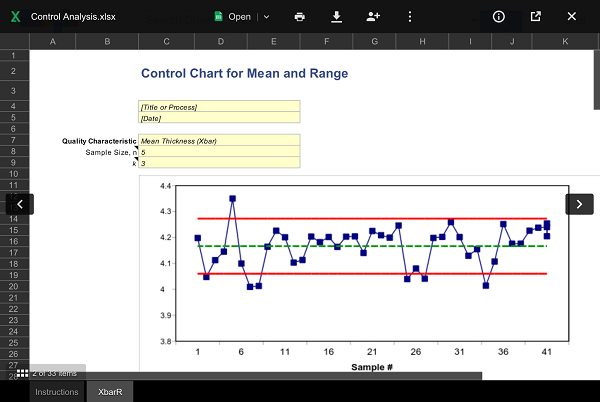Select the column D header
600x402 pixels.
pyautogui.click(x=220, y=41)
